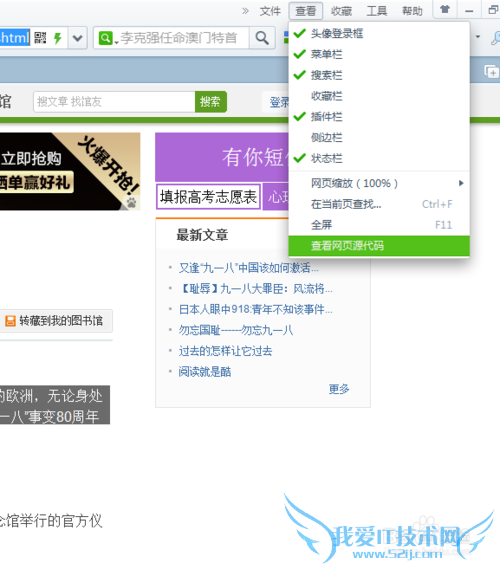Select the 填报高考志愿表 tab
Viewport: 500px width, 569px height.
208,197
